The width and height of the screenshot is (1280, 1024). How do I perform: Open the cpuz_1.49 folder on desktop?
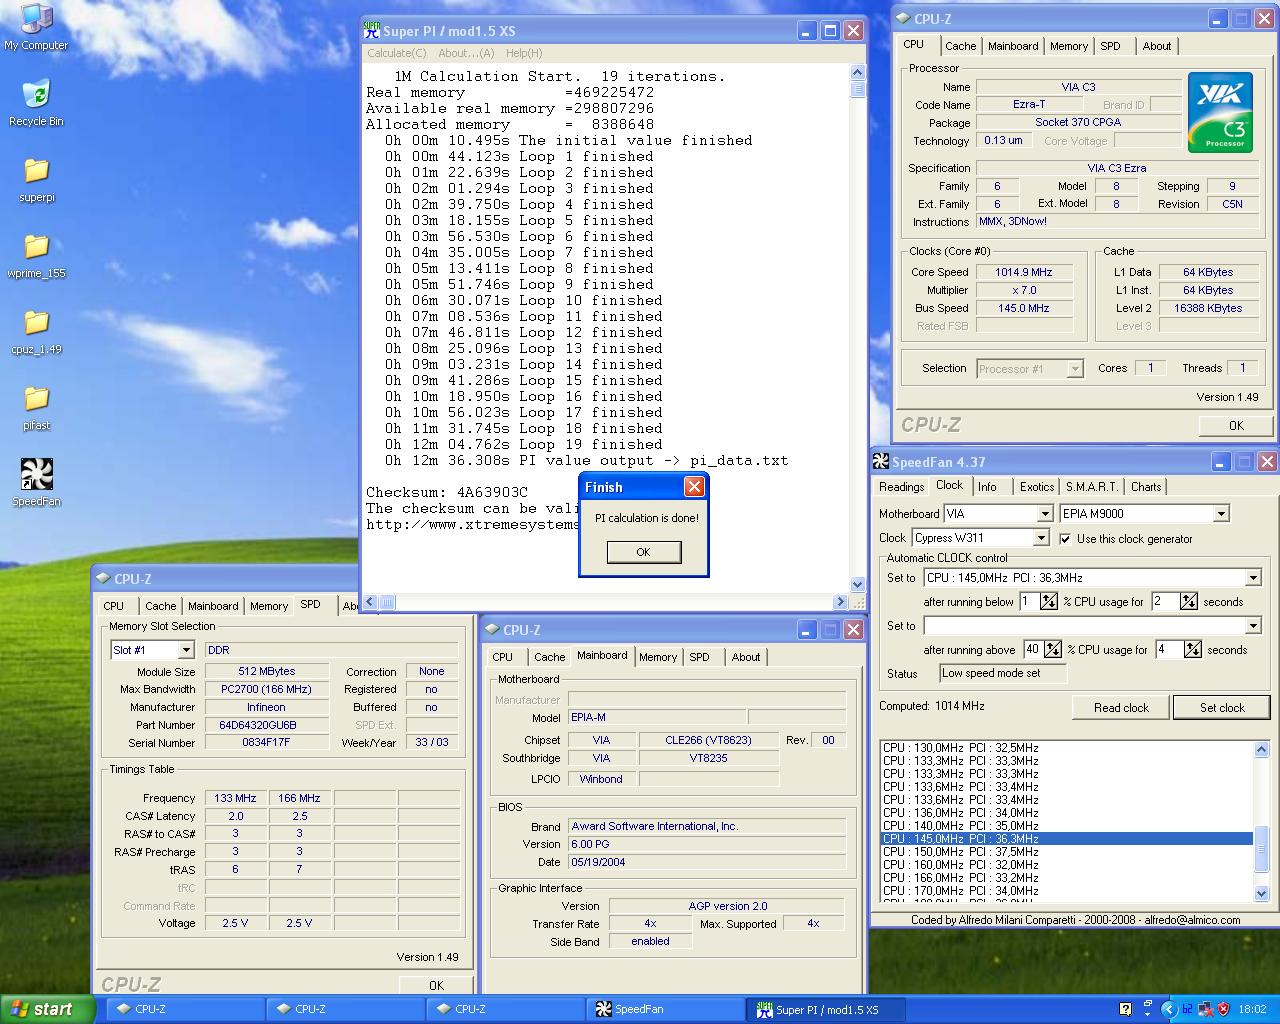tap(36, 331)
